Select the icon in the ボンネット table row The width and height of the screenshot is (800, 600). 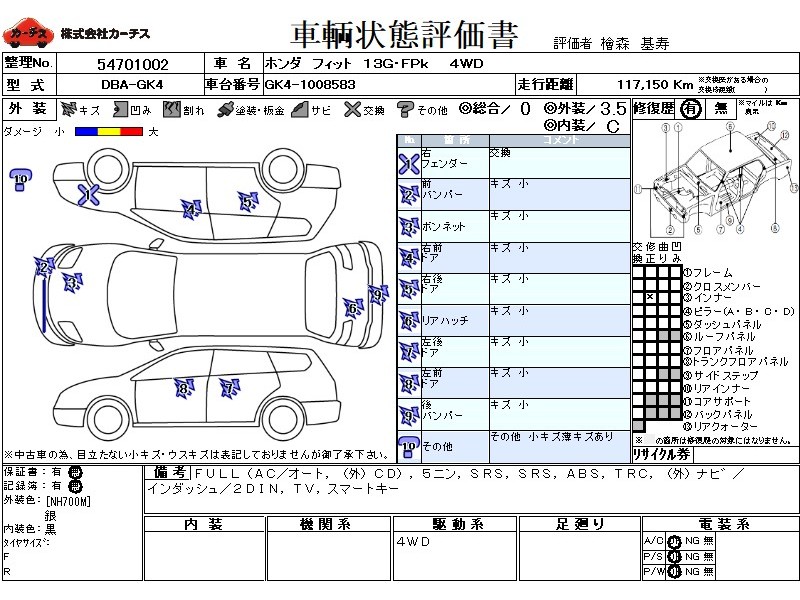(409, 227)
